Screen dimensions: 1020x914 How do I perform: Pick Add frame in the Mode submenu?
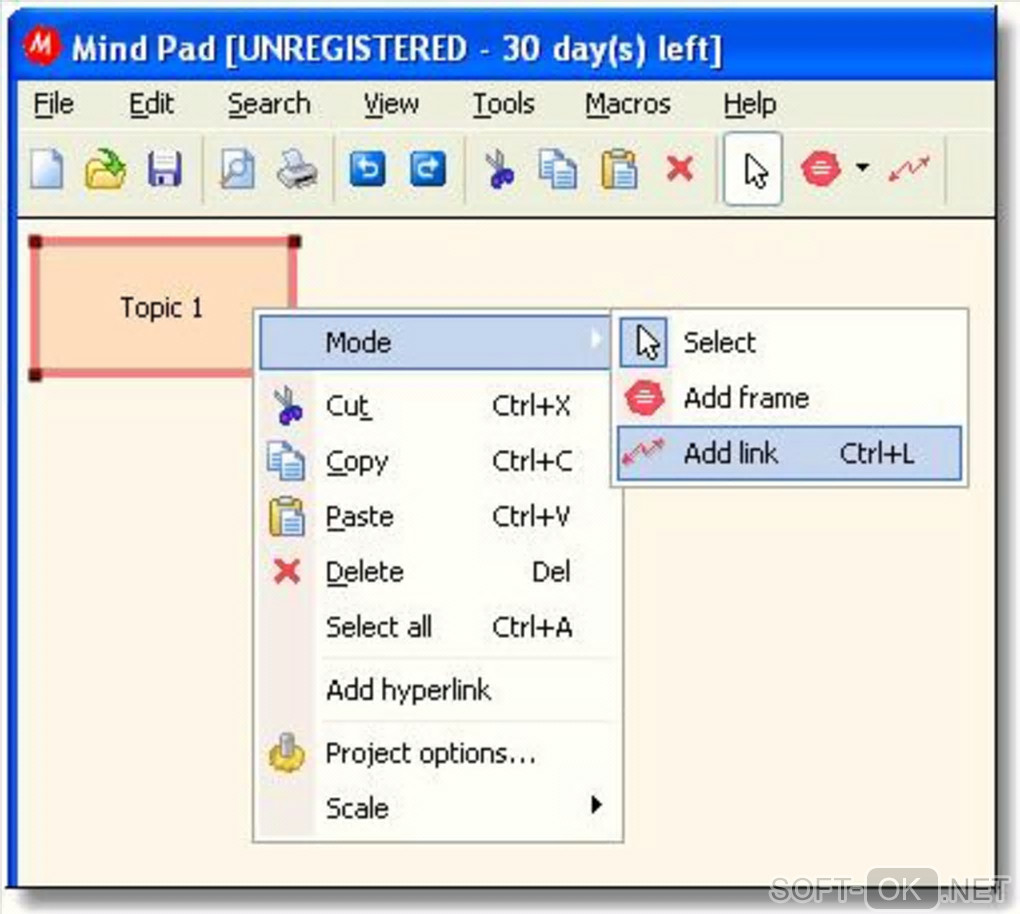tap(789, 397)
